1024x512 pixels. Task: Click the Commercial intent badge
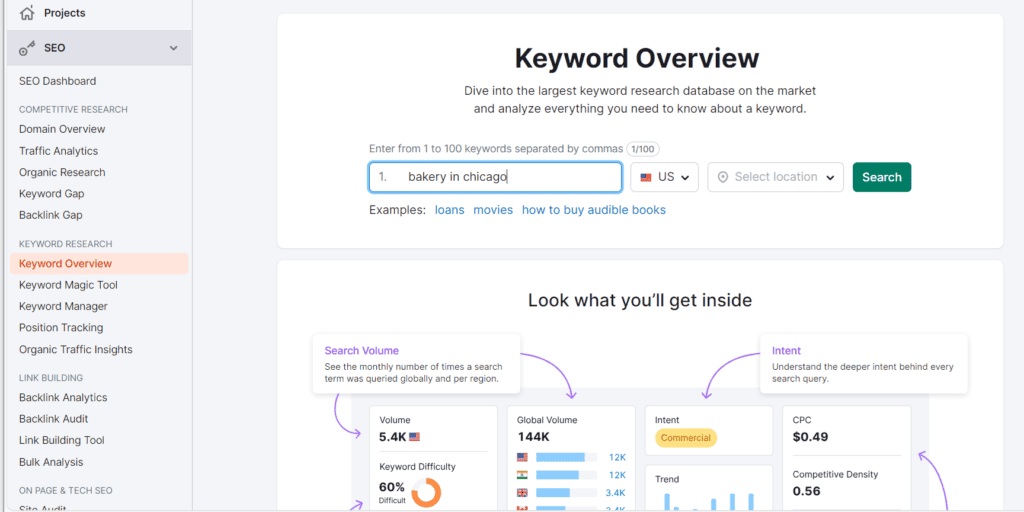(x=686, y=438)
